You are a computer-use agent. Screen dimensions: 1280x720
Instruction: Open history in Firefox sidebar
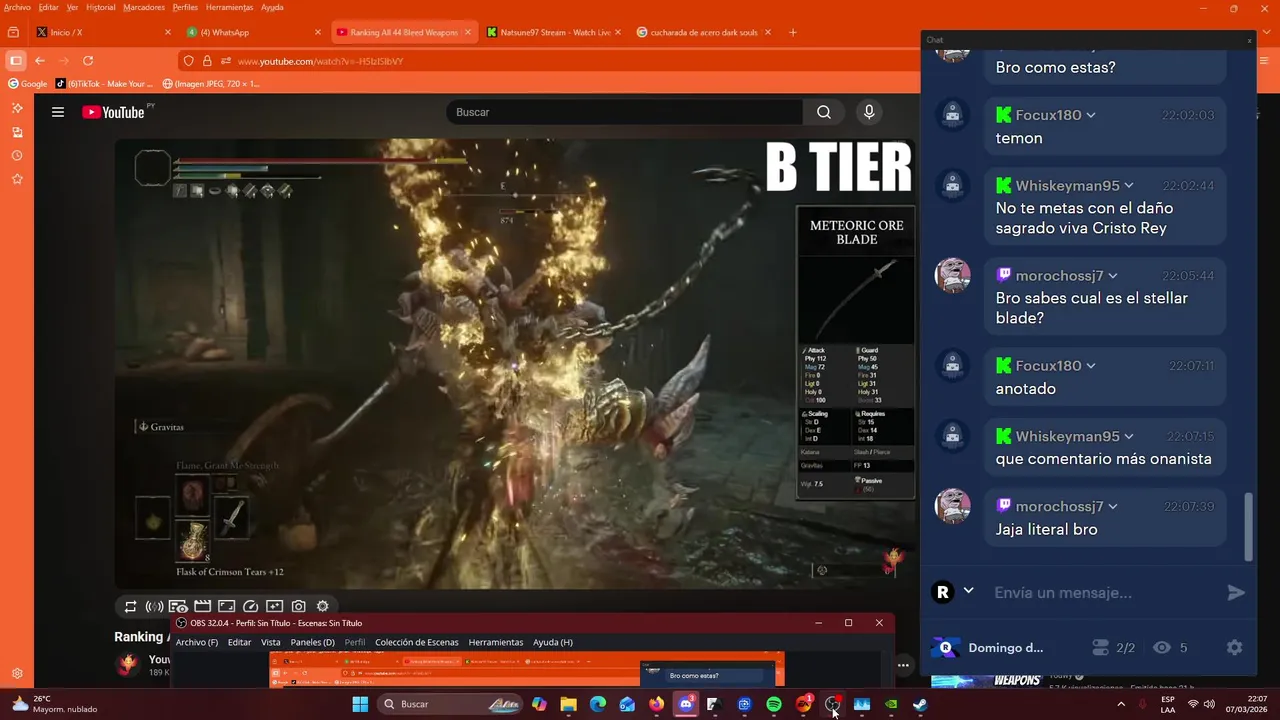coord(17,156)
